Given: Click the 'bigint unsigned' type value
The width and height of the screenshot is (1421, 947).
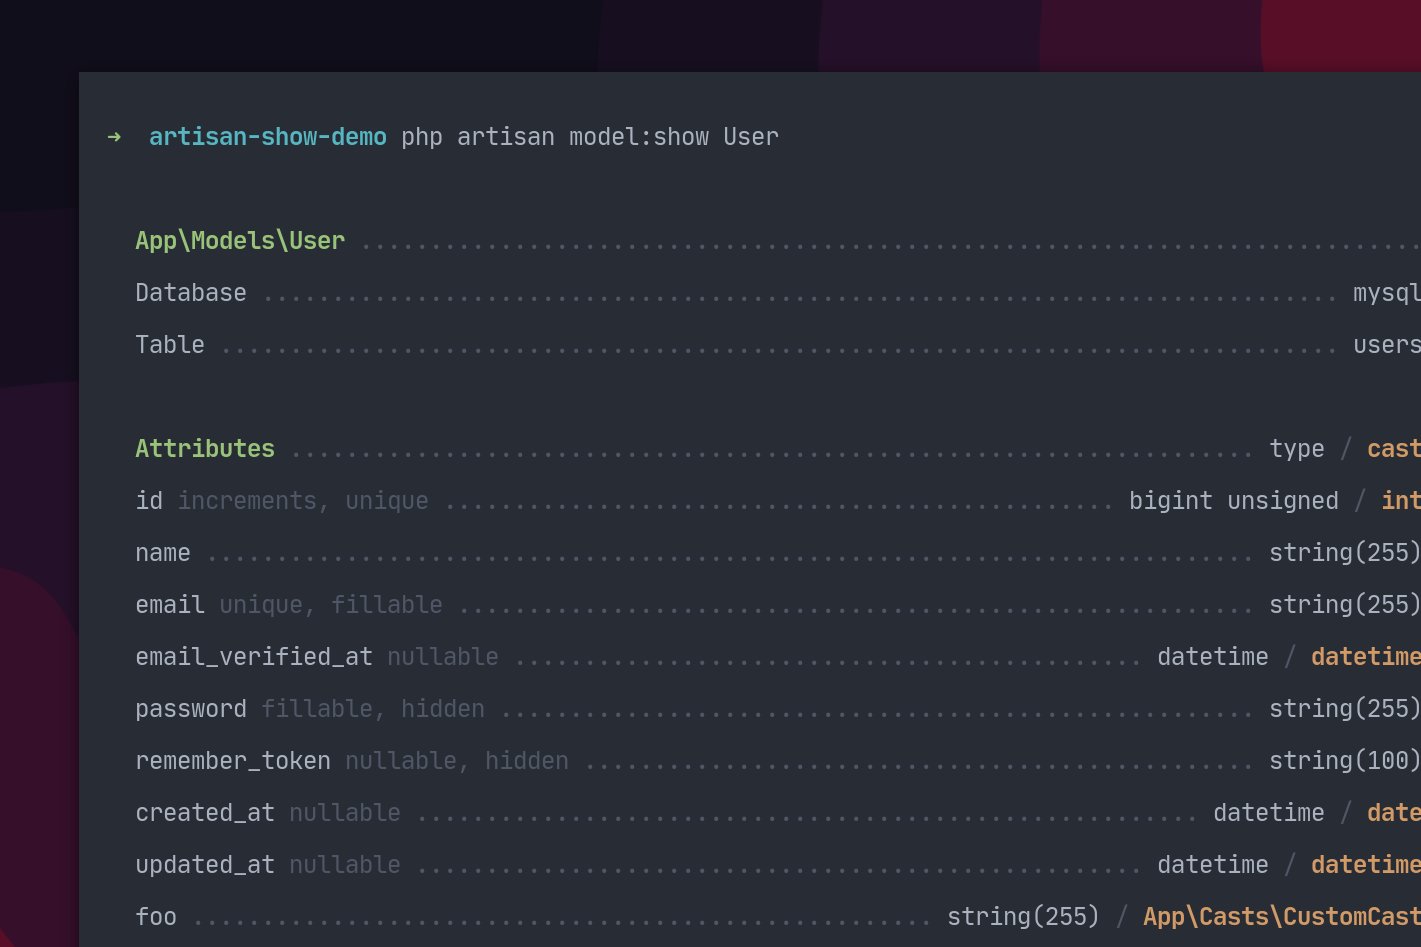Looking at the screenshot, I should (1234, 501).
